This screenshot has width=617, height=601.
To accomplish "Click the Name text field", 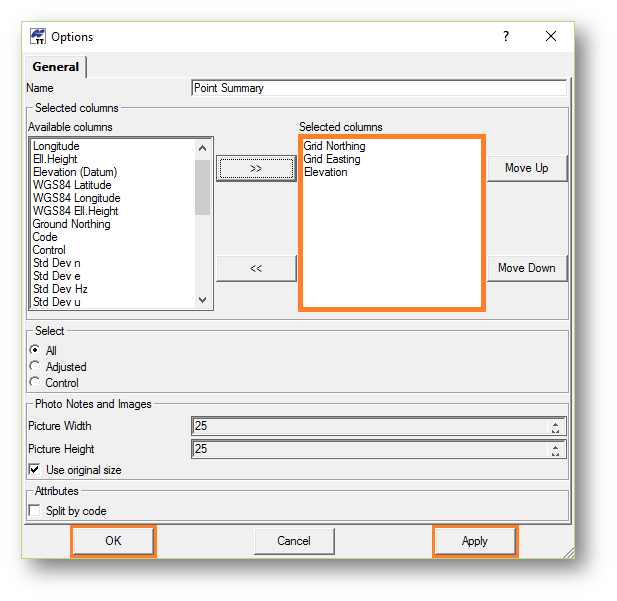I will [379, 88].
